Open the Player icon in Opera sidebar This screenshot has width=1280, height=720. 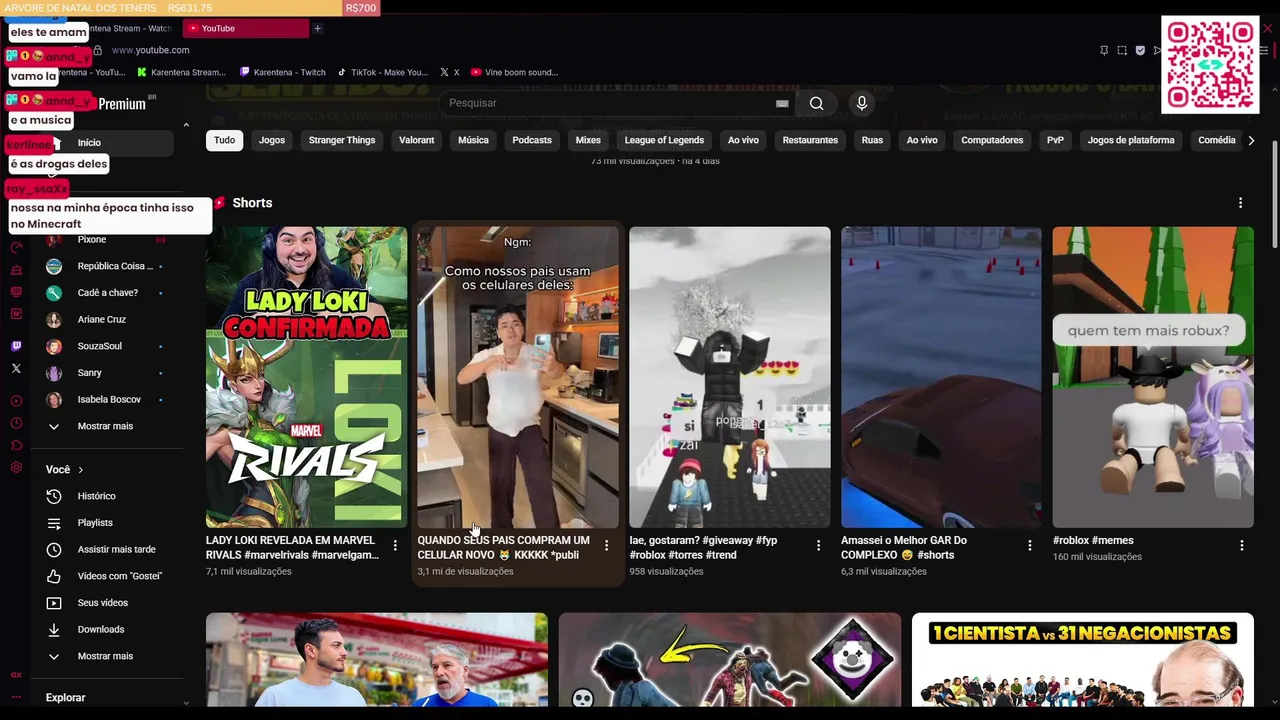click(x=16, y=401)
